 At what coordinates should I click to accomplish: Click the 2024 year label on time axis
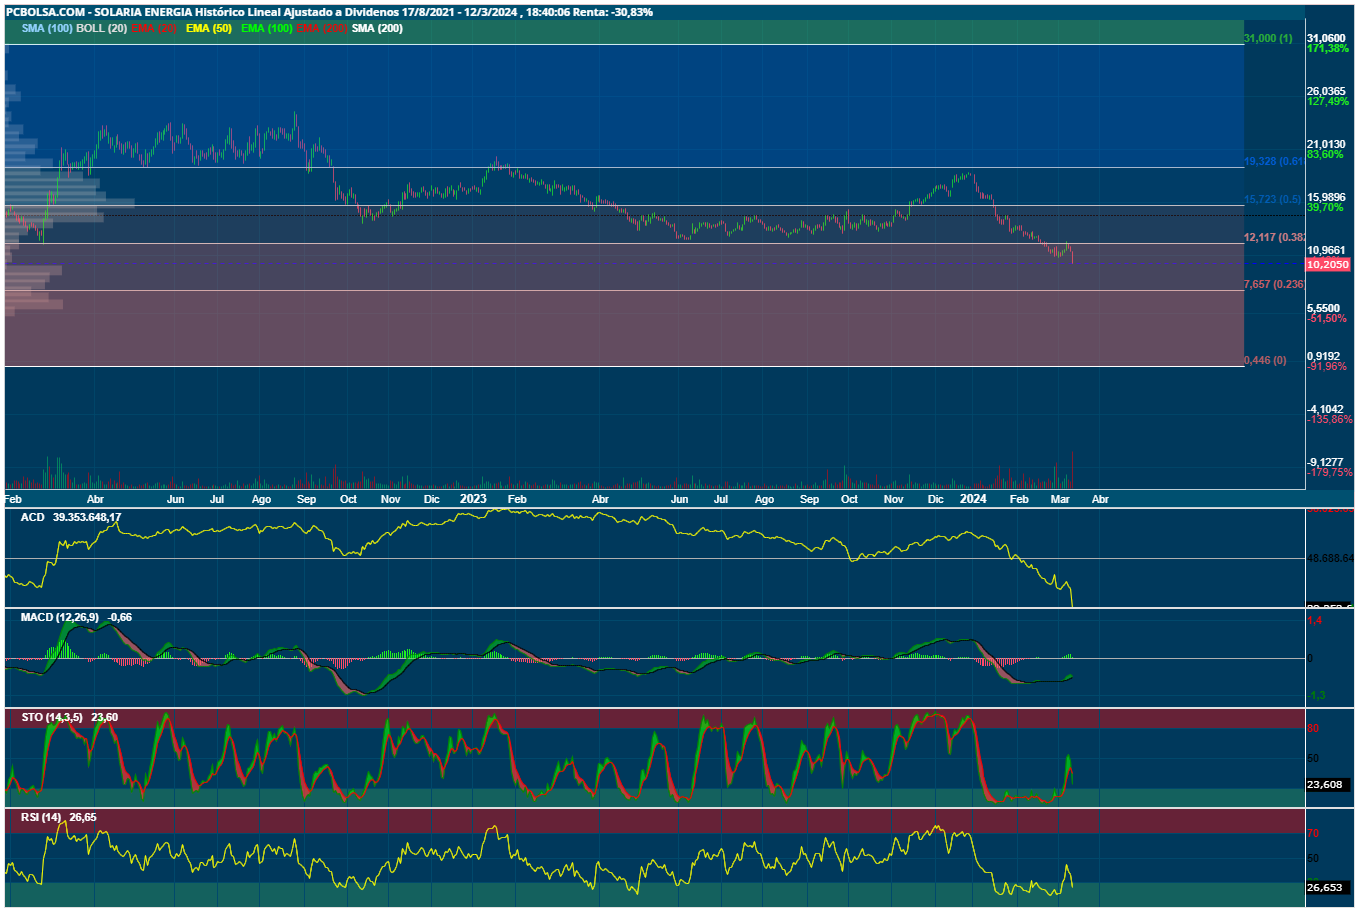tap(973, 498)
